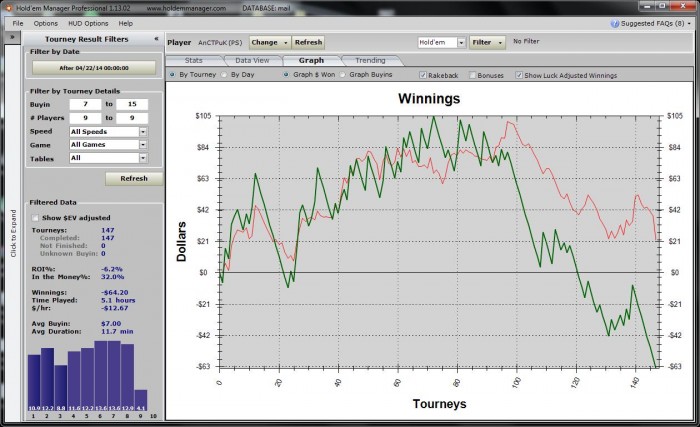
Task: Switch to the Trending tab
Action: point(370,60)
